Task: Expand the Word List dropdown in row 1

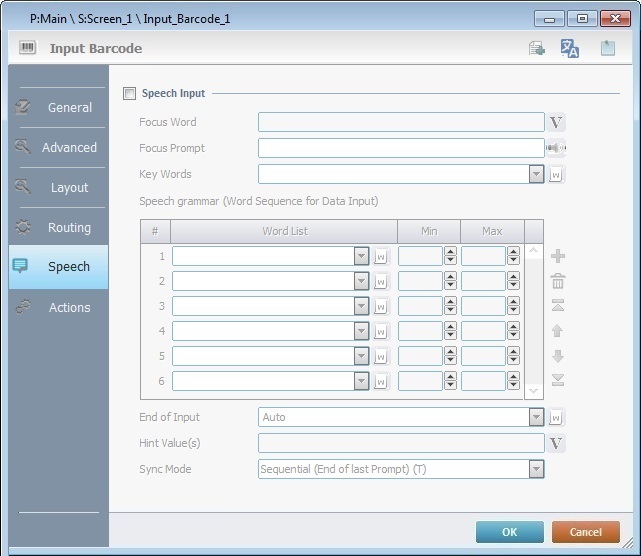Action: pyautogui.click(x=361, y=256)
